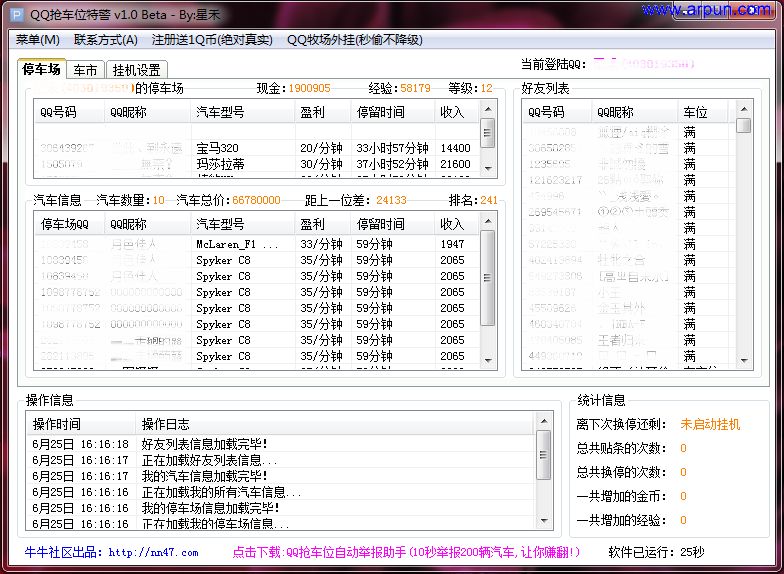
Task: Click 停留时间 header in 汽车信息 table
Action: coord(393,224)
